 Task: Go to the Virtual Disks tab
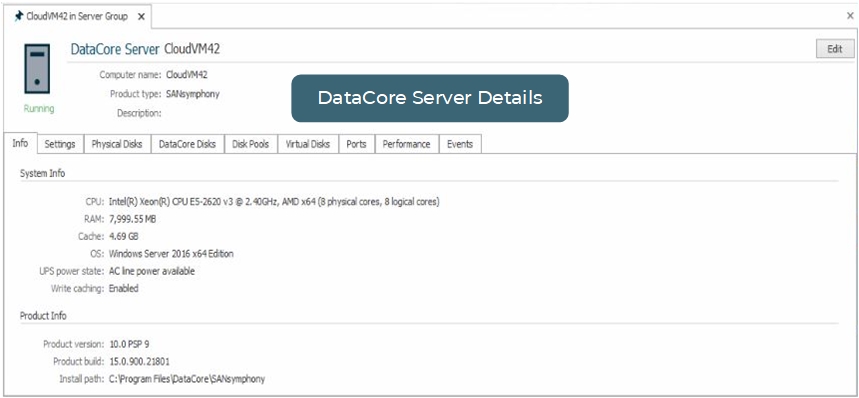pos(308,144)
